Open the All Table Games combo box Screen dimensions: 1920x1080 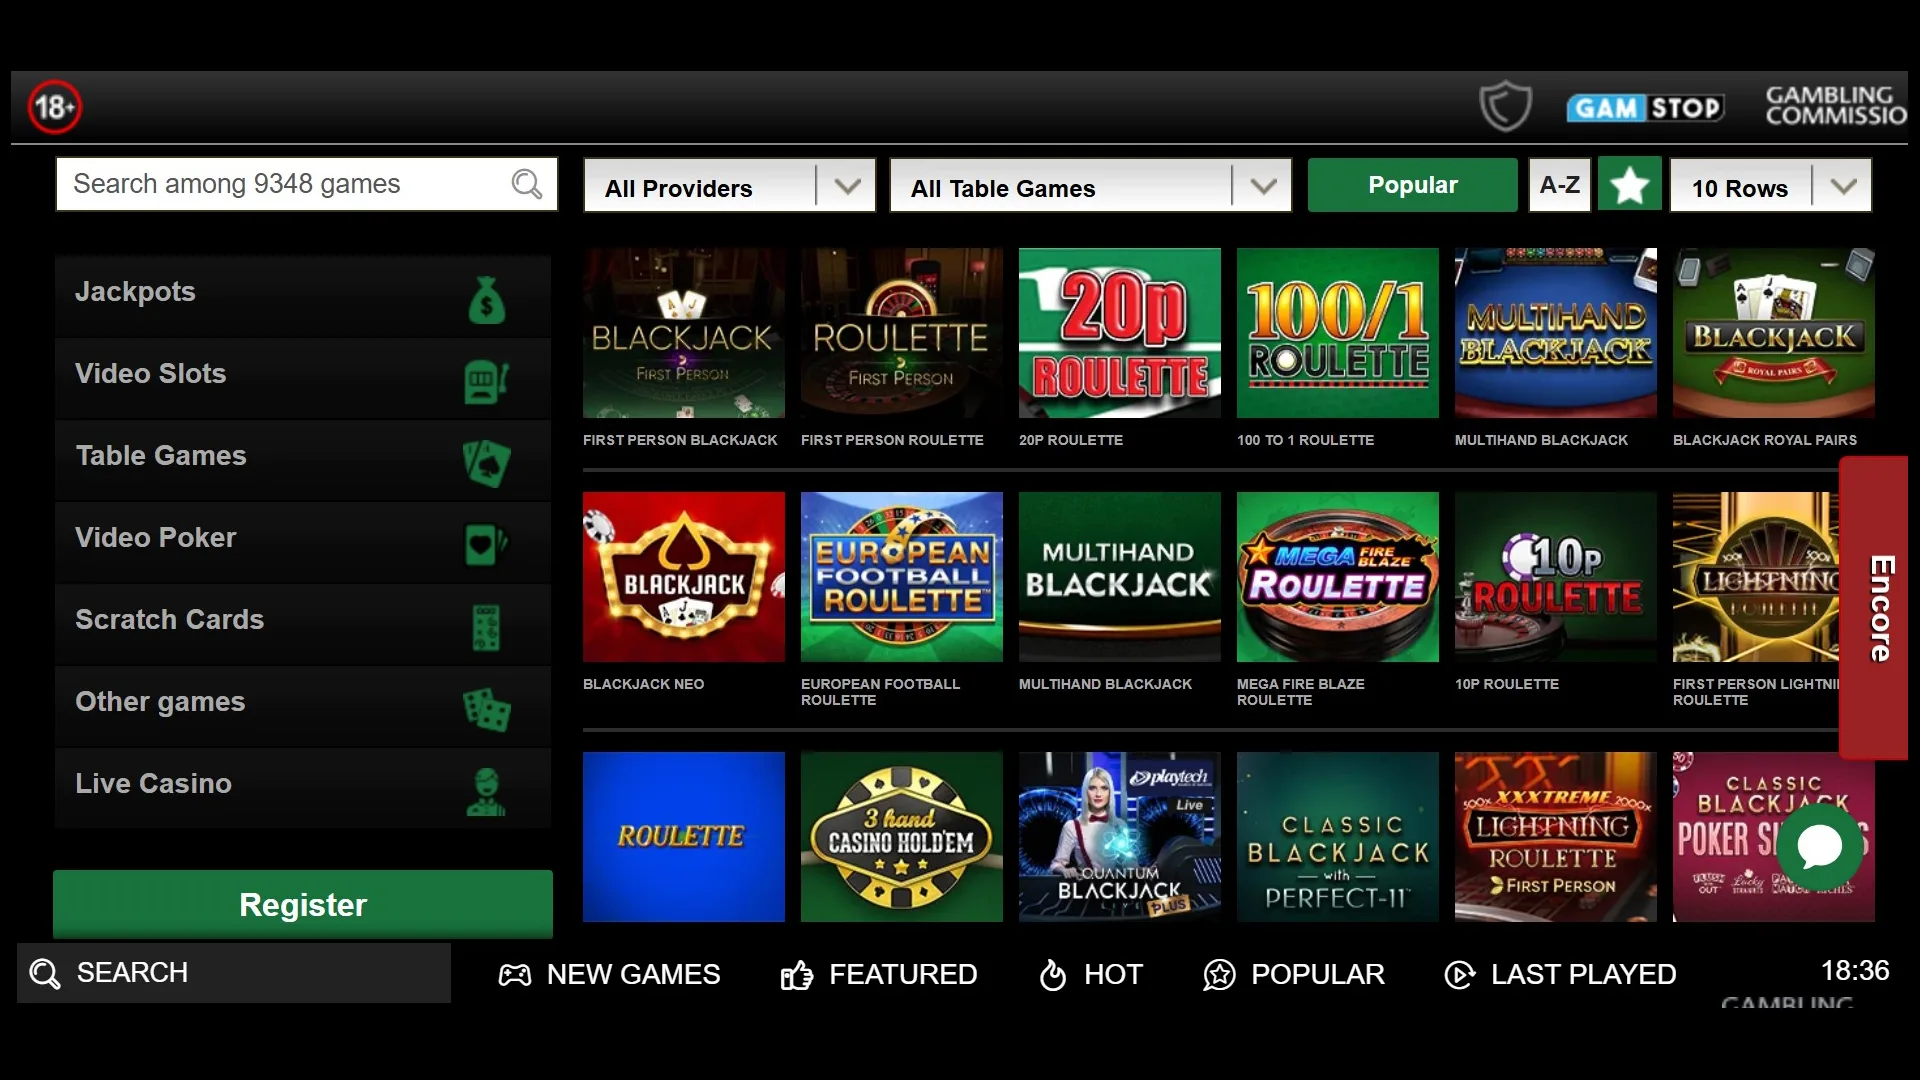[x=1091, y=186]
